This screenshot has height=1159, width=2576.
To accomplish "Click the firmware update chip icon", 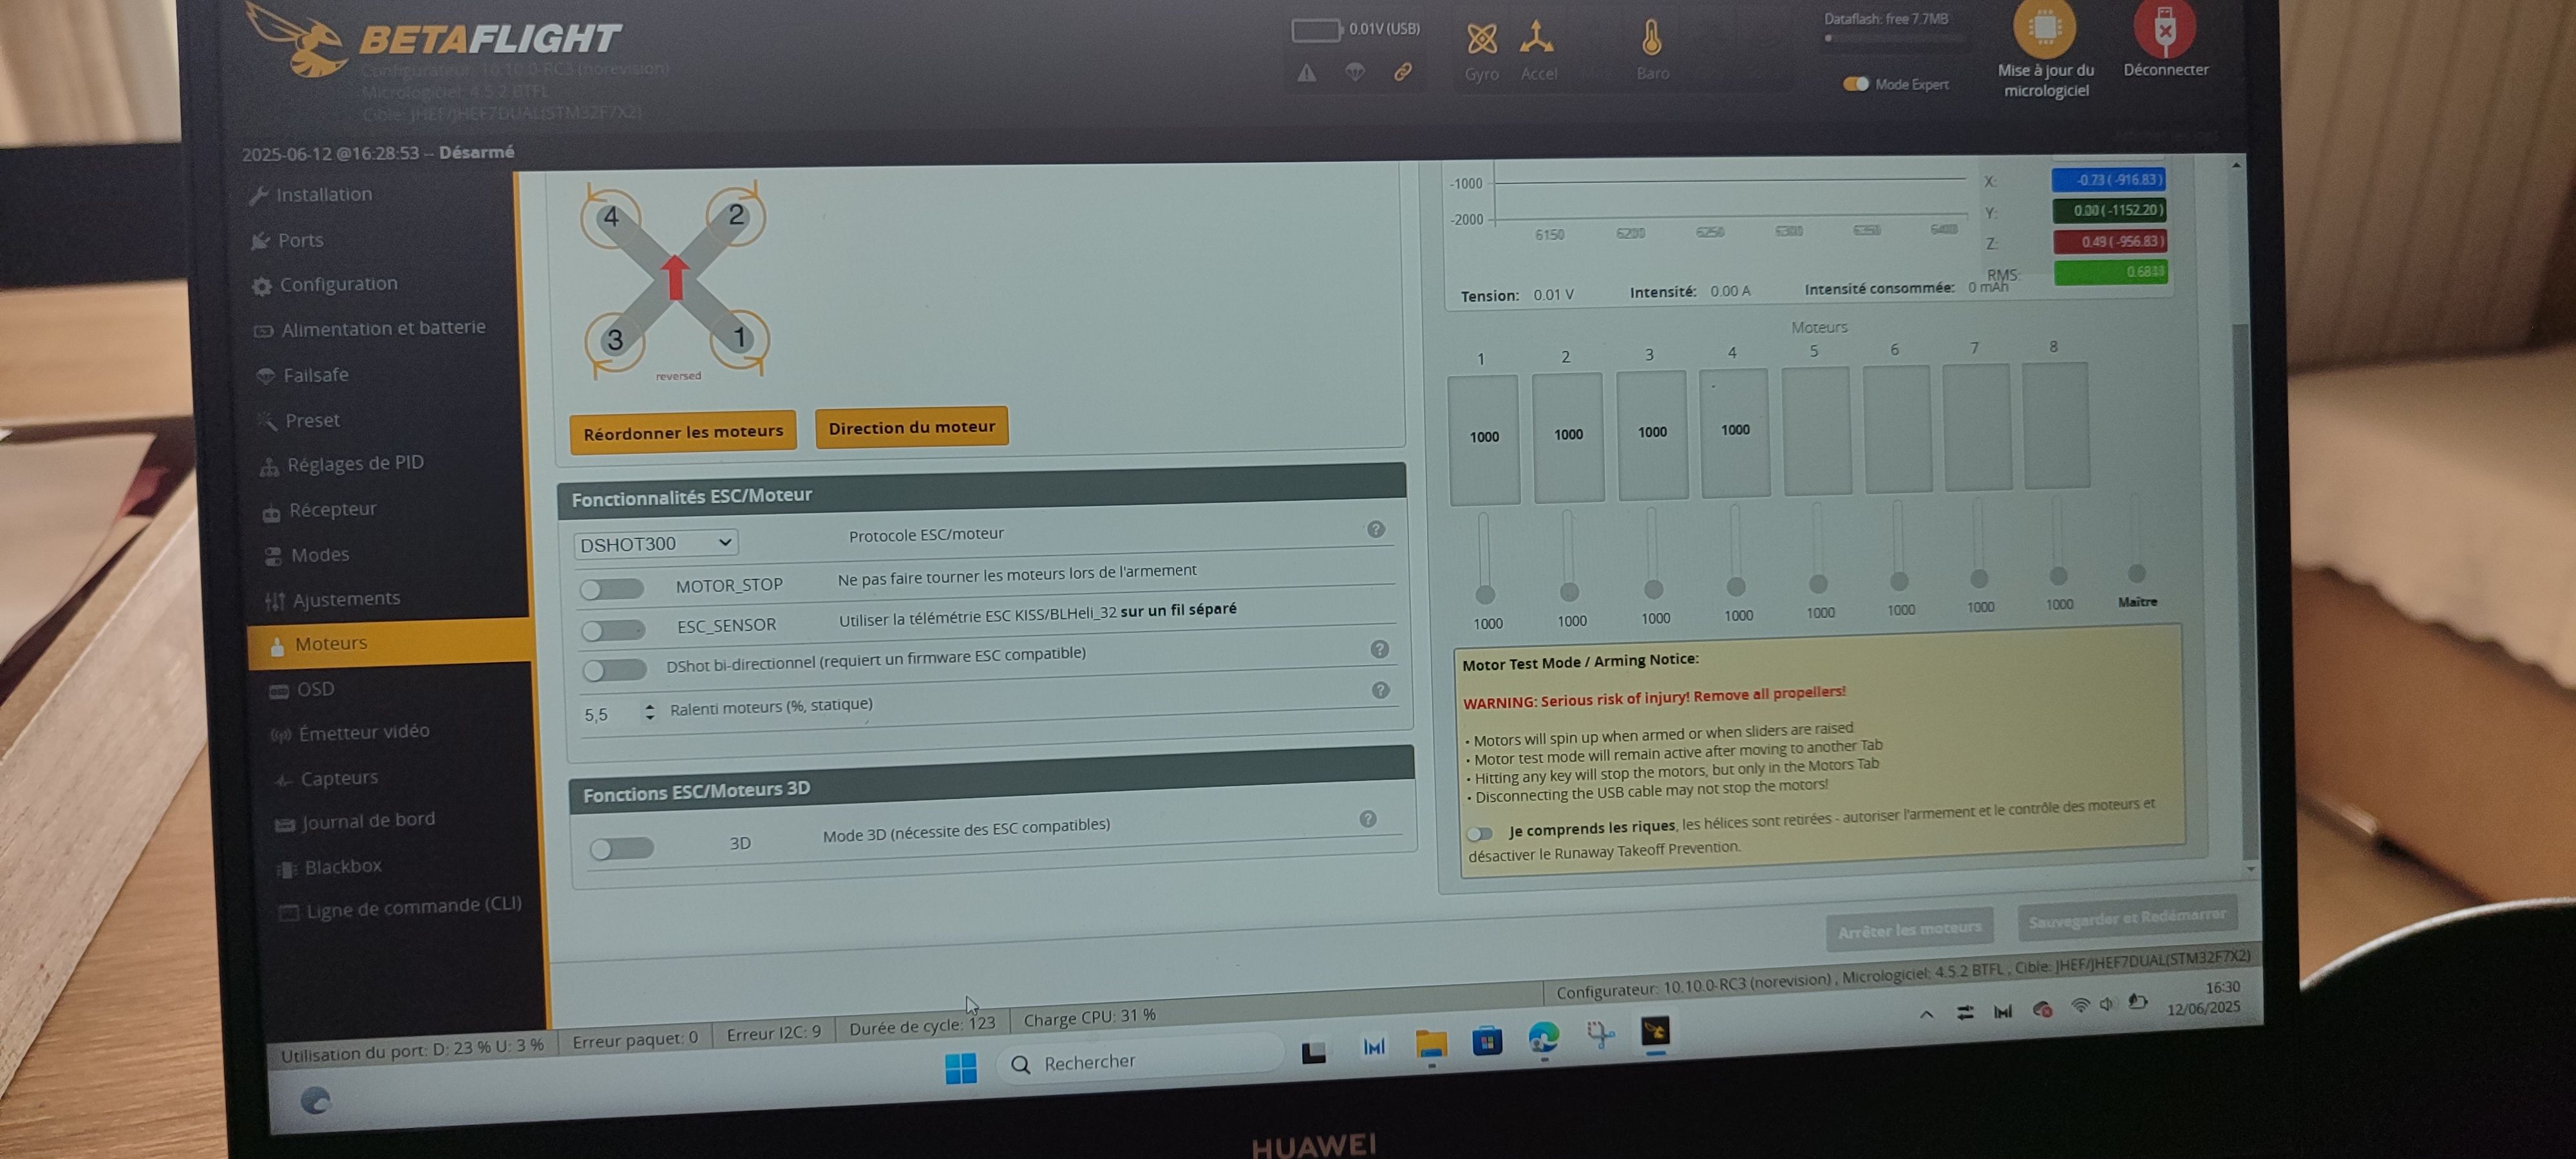I will pyautogui.click(x=2044, y=28).
